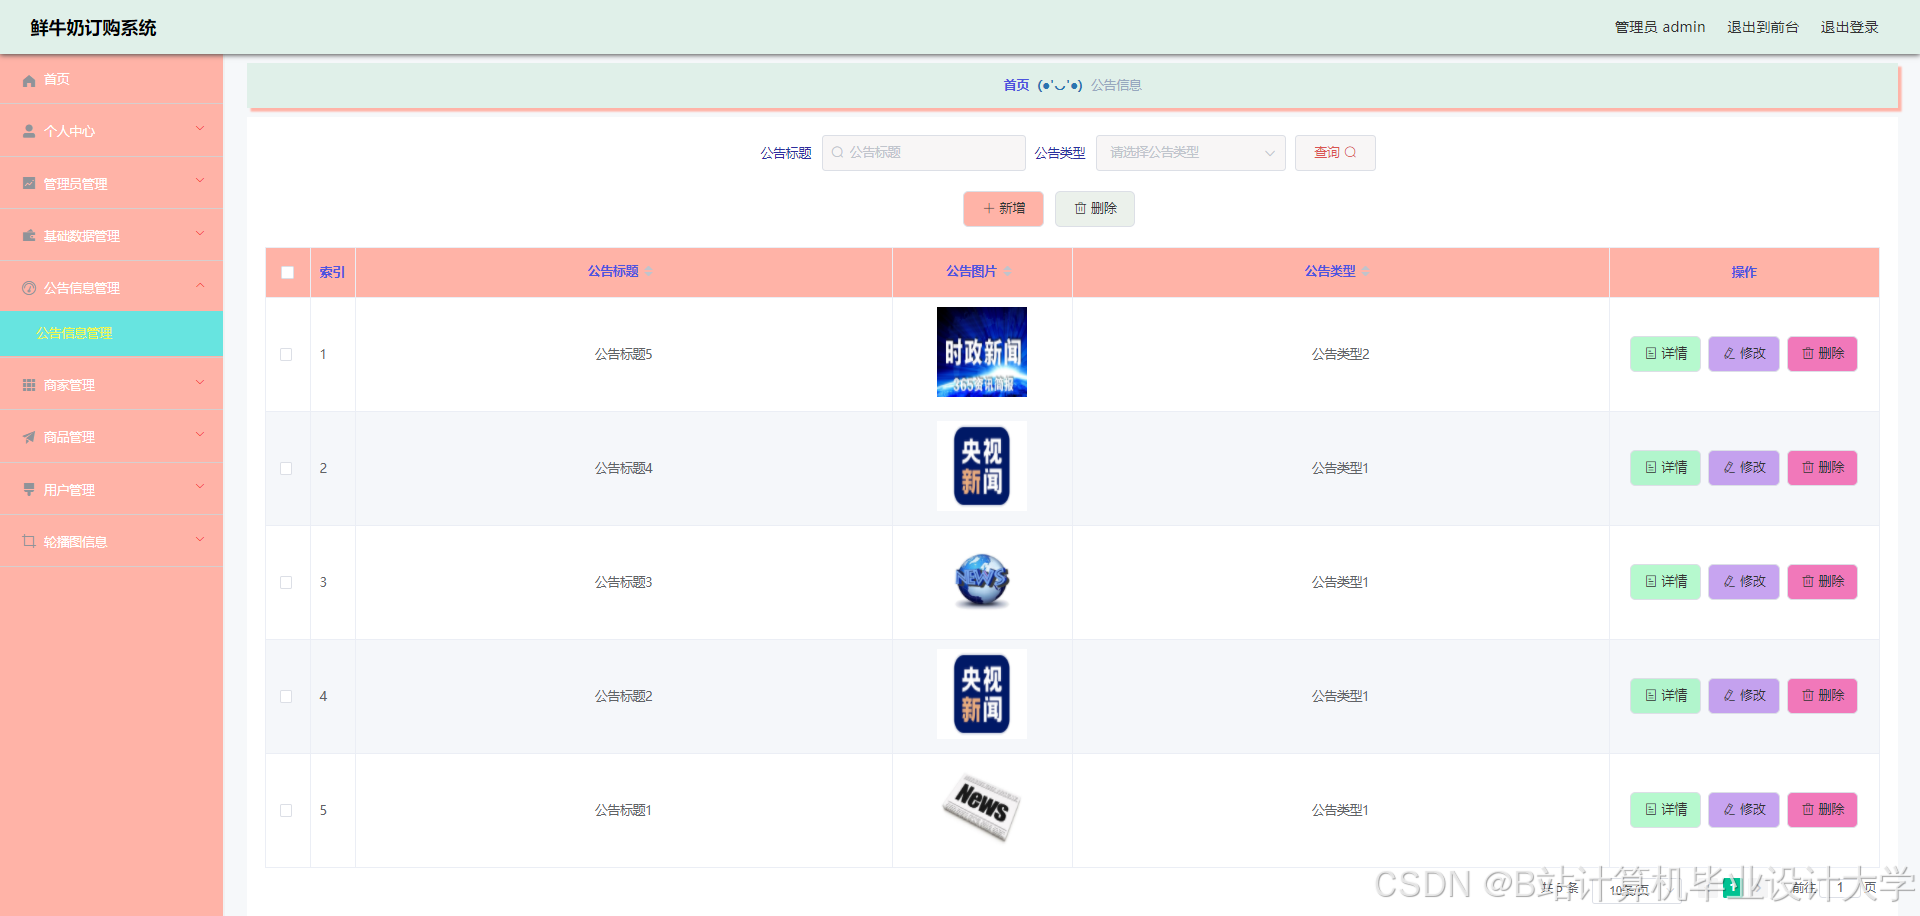Screen dimensions: 1920x916
Task: Click the home icon beside 首页 in the sidebar
Action: click(29, 80)
